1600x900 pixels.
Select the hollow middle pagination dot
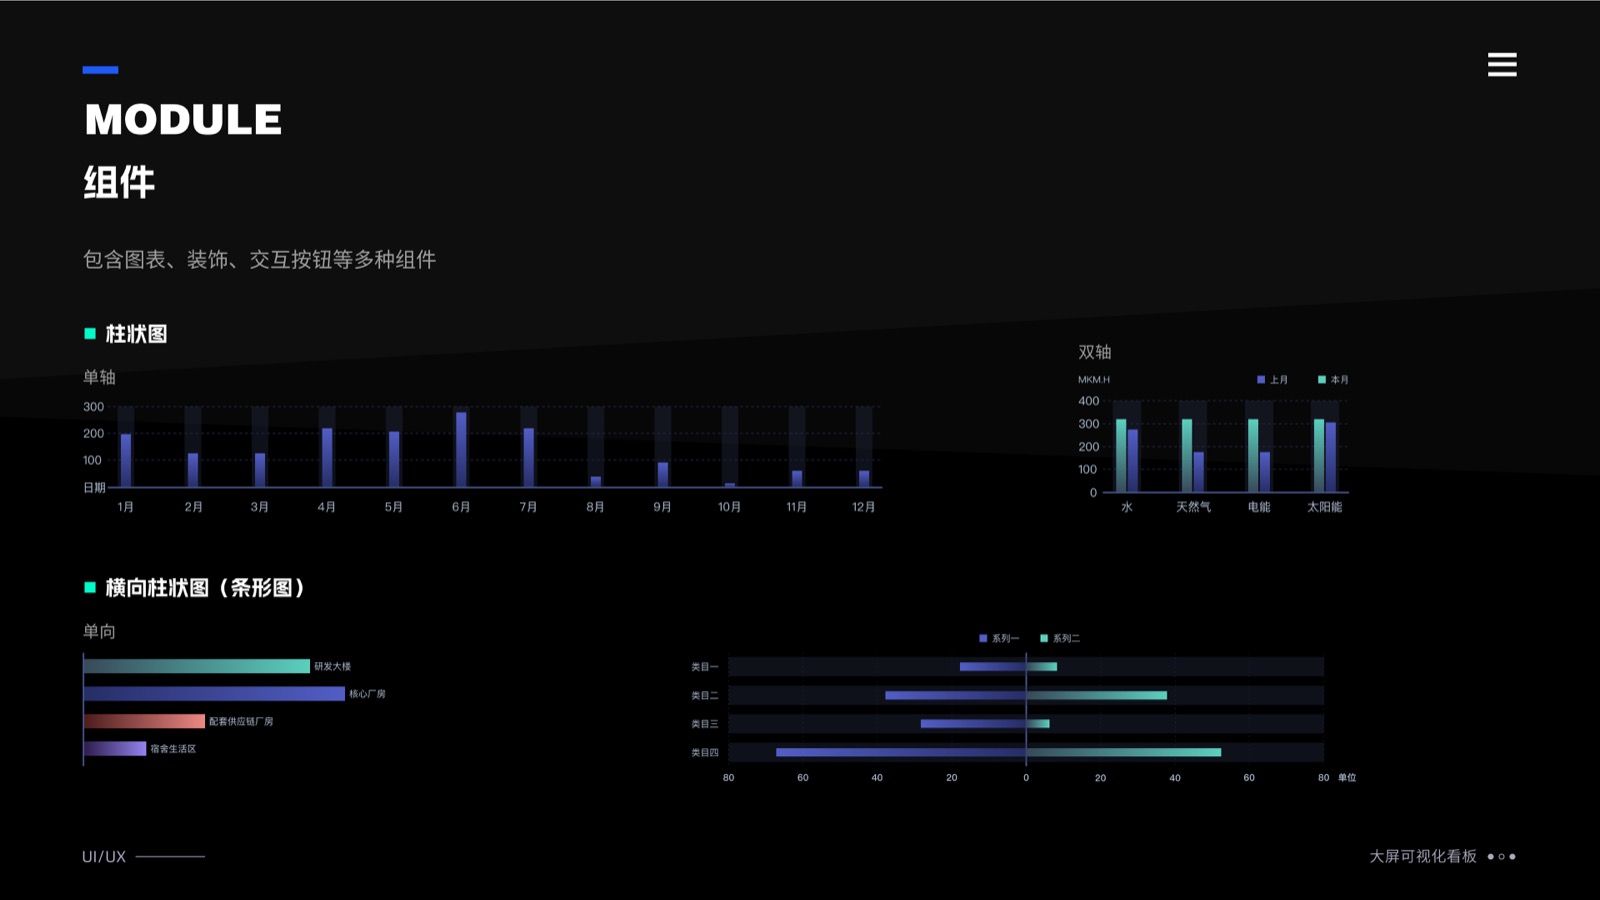pyautogui.click(x=1501, y=857)
